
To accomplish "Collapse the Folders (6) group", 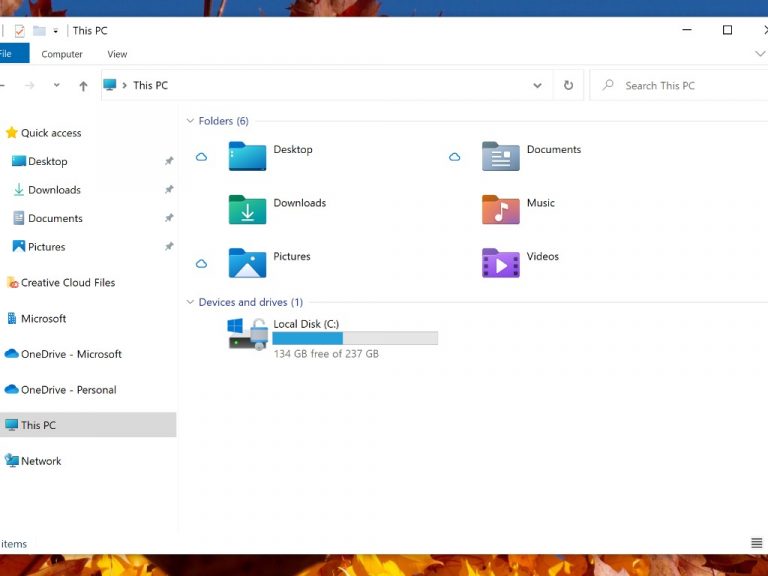I will 190,120.
